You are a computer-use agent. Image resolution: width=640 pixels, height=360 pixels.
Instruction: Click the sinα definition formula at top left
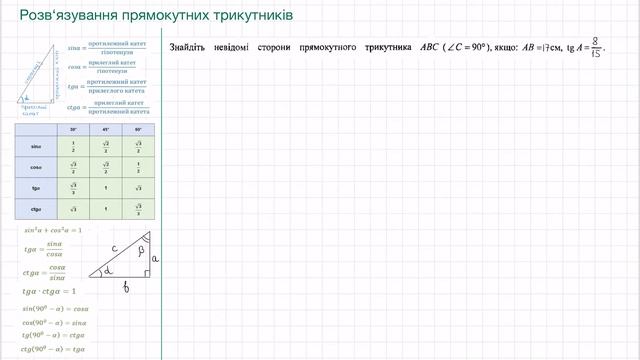point(107,48)
